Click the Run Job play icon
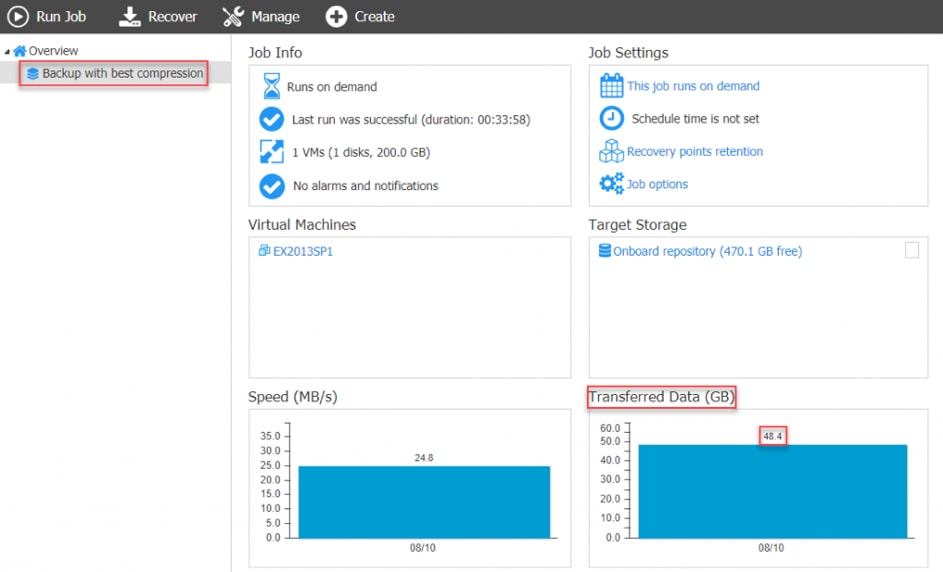This screenshot has width=943, height=572. [x=18, y=16]
